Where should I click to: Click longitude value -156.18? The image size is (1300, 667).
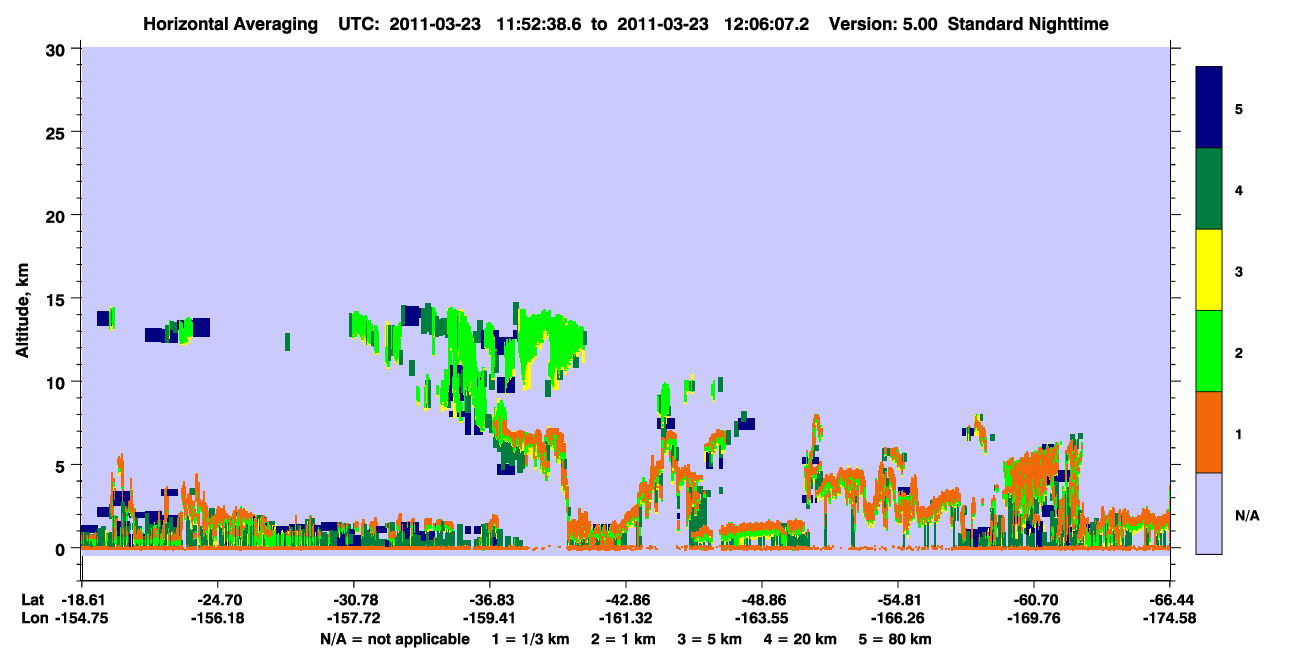pos(217,618)
